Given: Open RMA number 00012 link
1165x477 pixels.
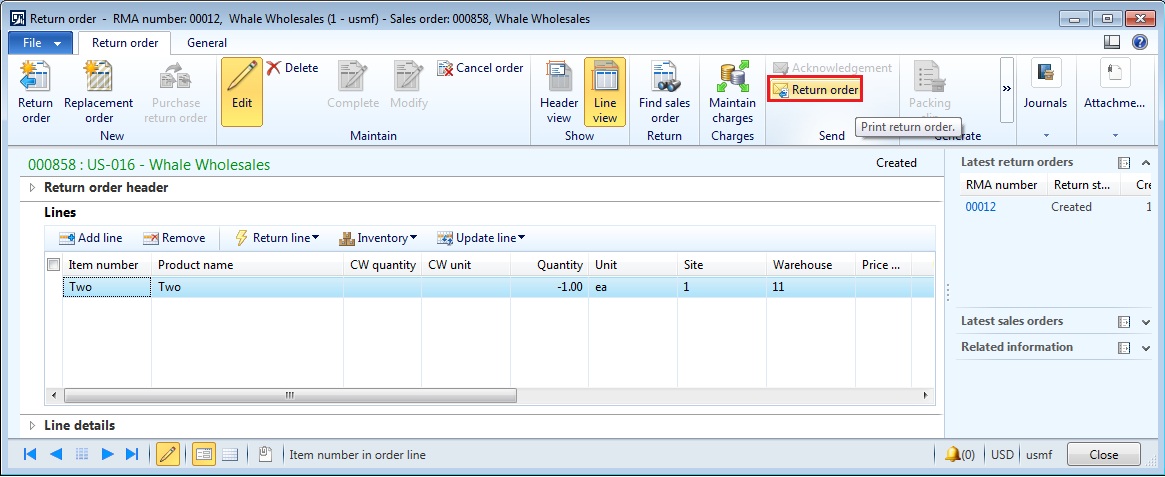Looking at the screenshot, I should pos(981,207).
